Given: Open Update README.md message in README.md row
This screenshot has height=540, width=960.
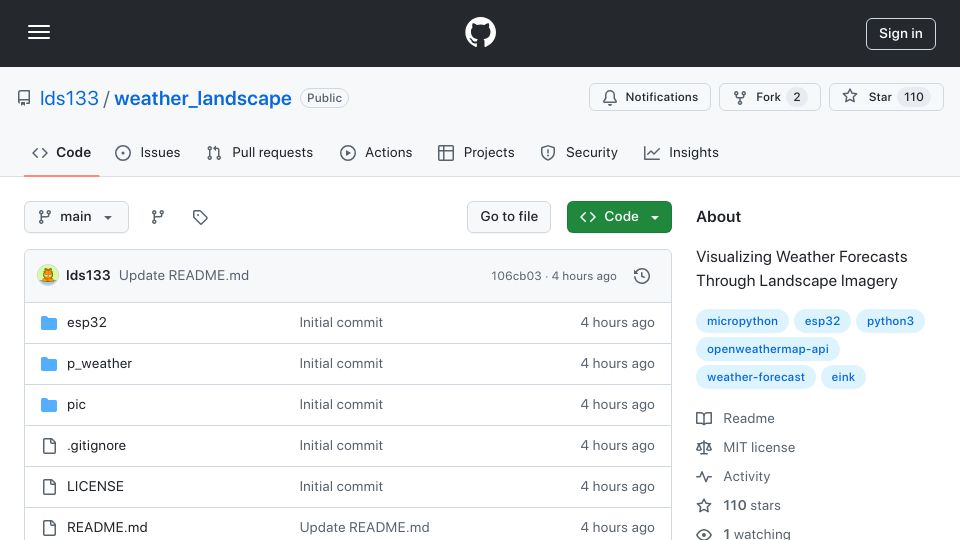Looking at the screenshot, I should (x=364, y=528).
